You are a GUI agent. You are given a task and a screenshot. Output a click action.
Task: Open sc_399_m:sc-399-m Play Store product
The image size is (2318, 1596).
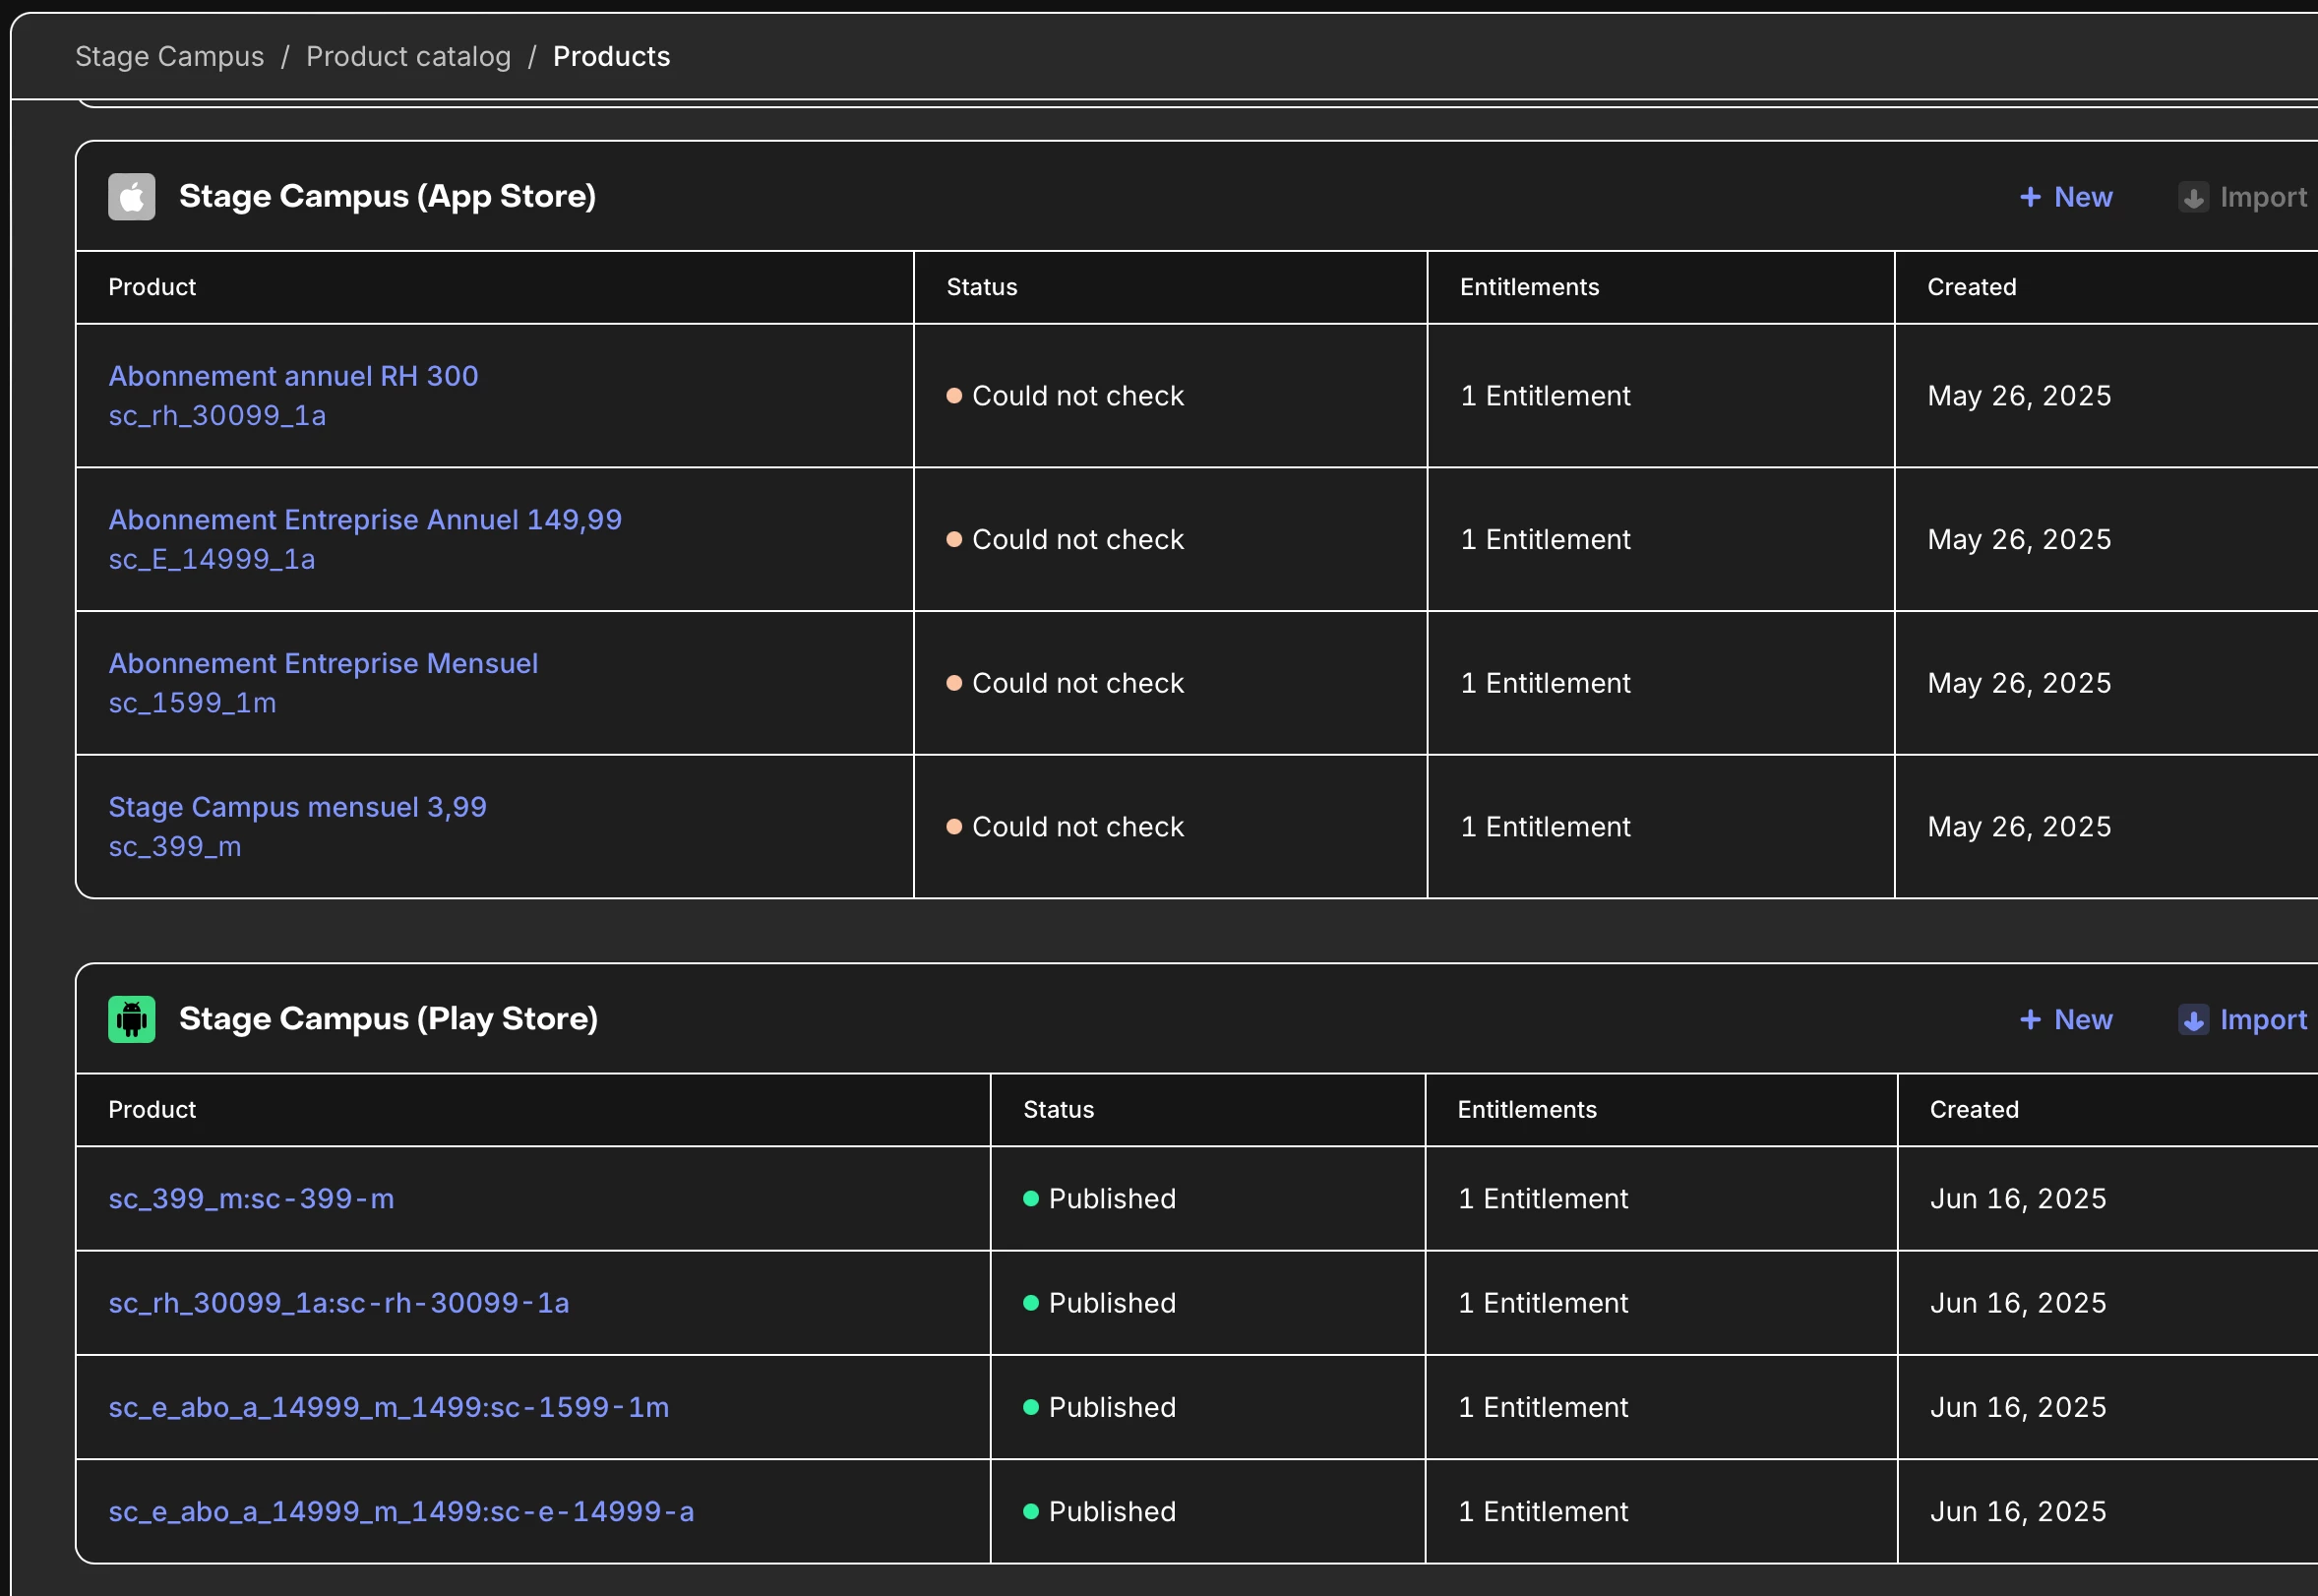tap(251, 1198)
